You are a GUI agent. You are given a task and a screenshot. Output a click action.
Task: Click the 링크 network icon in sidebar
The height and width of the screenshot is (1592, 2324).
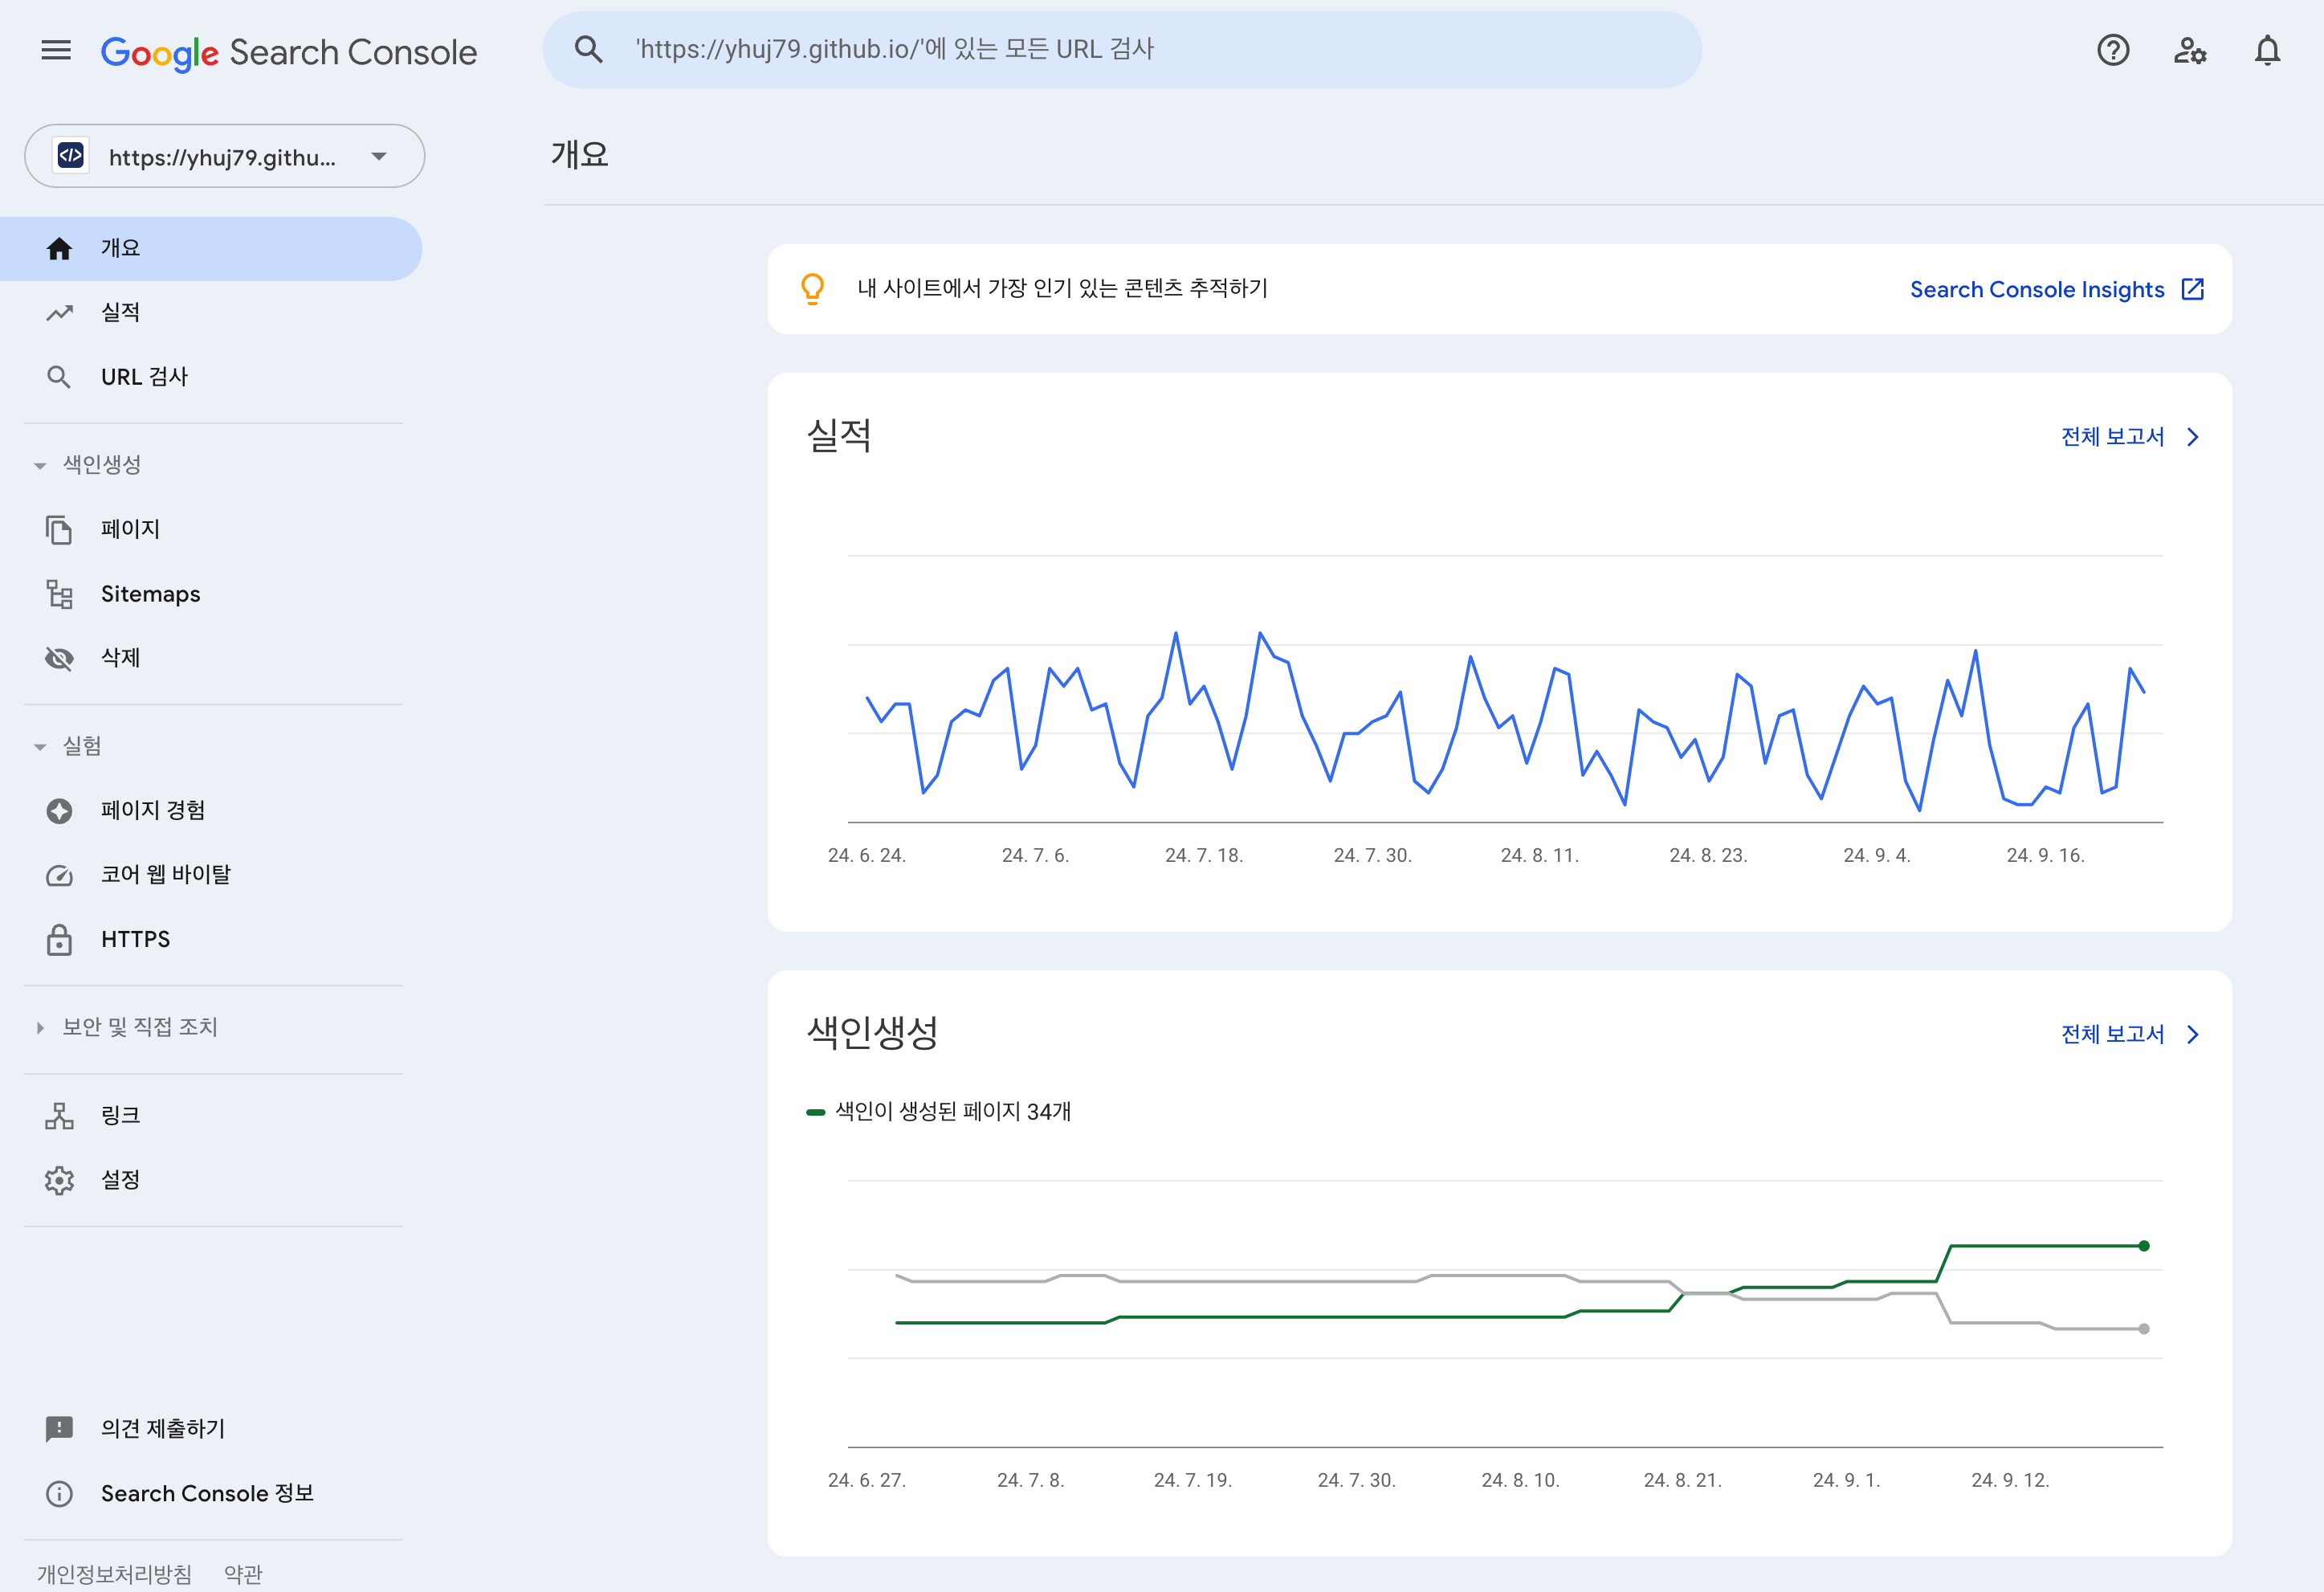pos(59,1116)
